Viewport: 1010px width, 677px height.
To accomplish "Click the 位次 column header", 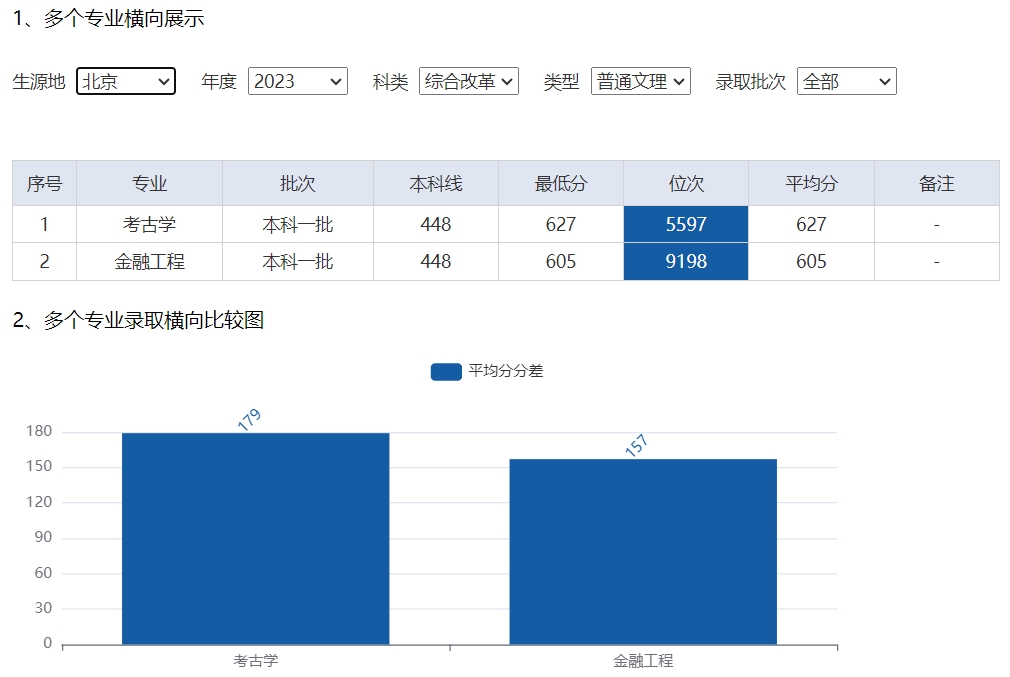I will 686,184.
